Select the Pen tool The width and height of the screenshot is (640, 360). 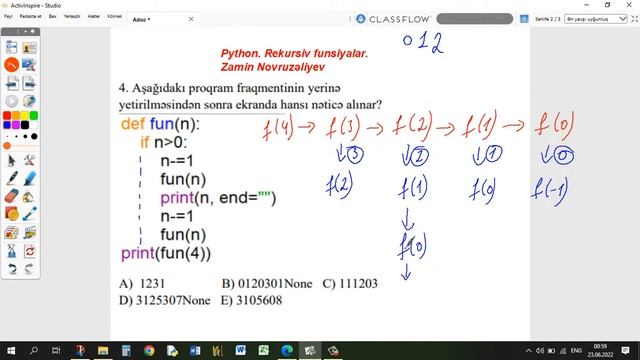pyautogui.click(x=11, y=178)
